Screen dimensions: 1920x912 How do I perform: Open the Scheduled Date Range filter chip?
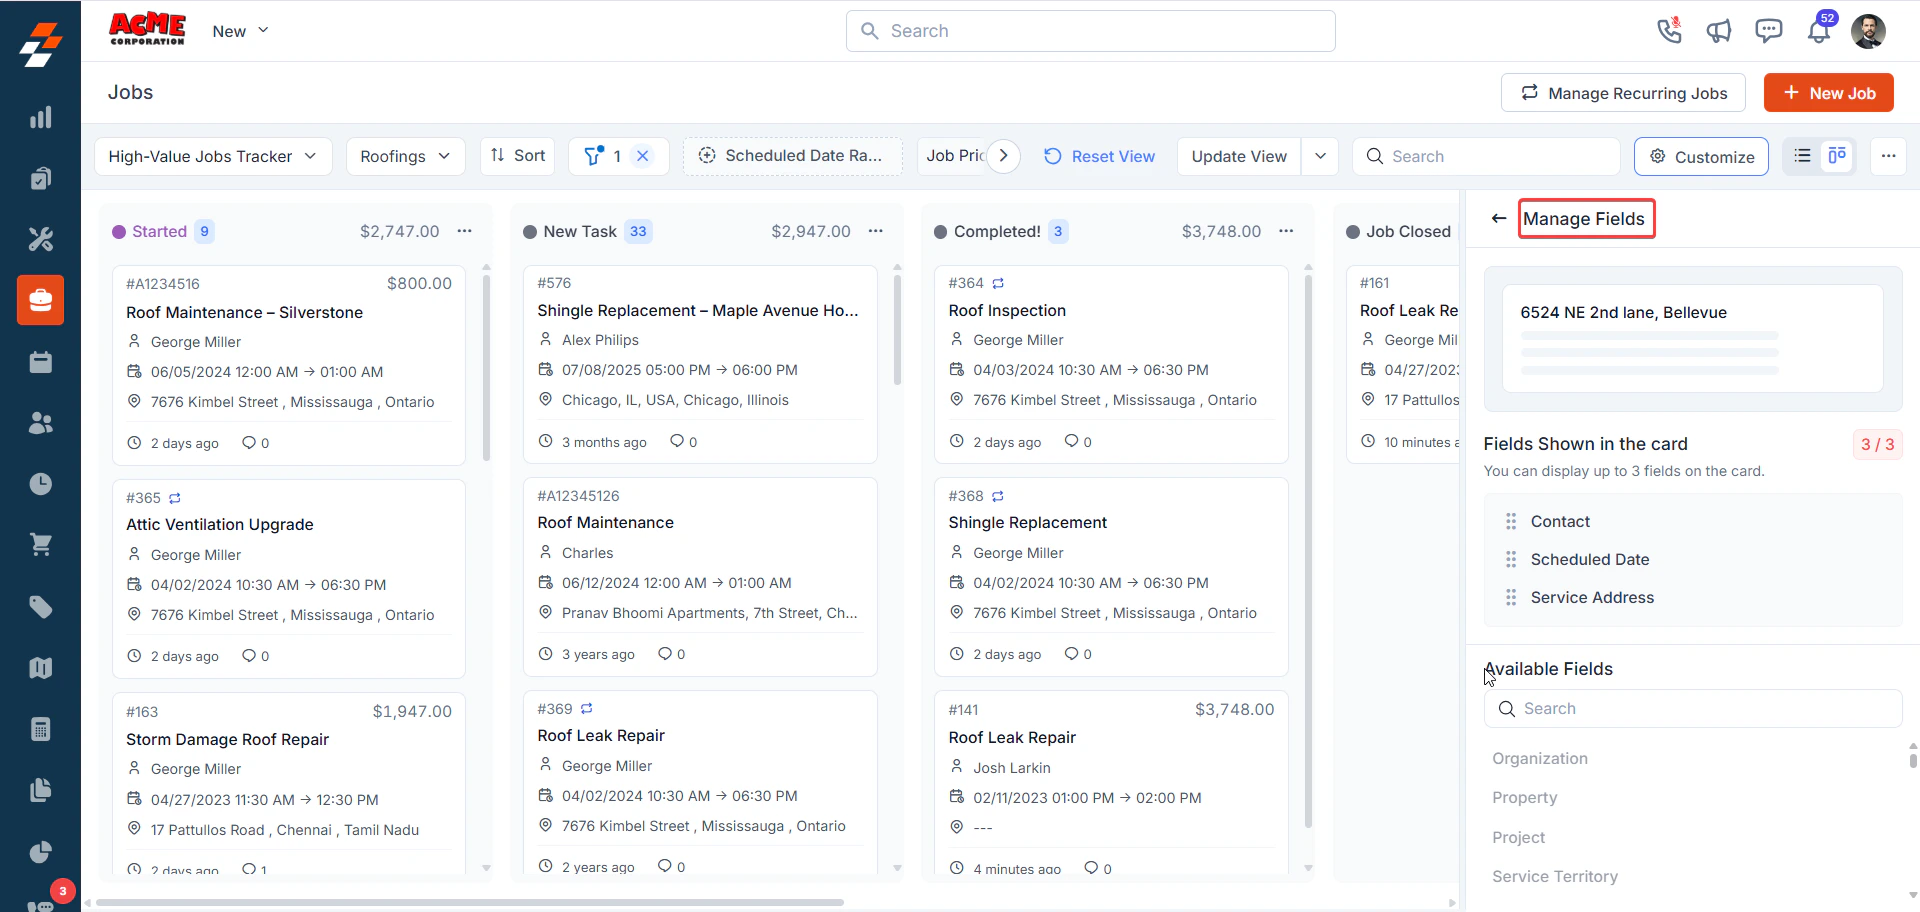(x=793, y=156)
